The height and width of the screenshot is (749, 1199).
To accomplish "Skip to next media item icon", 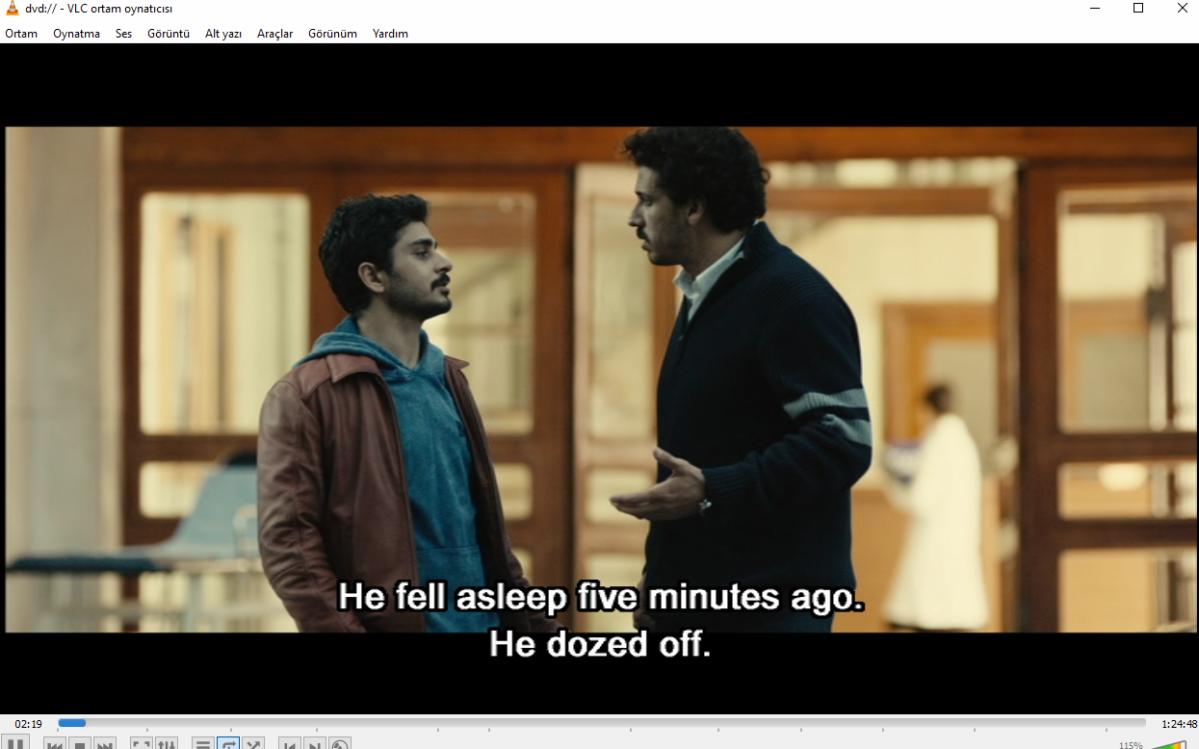I will click(105, 744).
